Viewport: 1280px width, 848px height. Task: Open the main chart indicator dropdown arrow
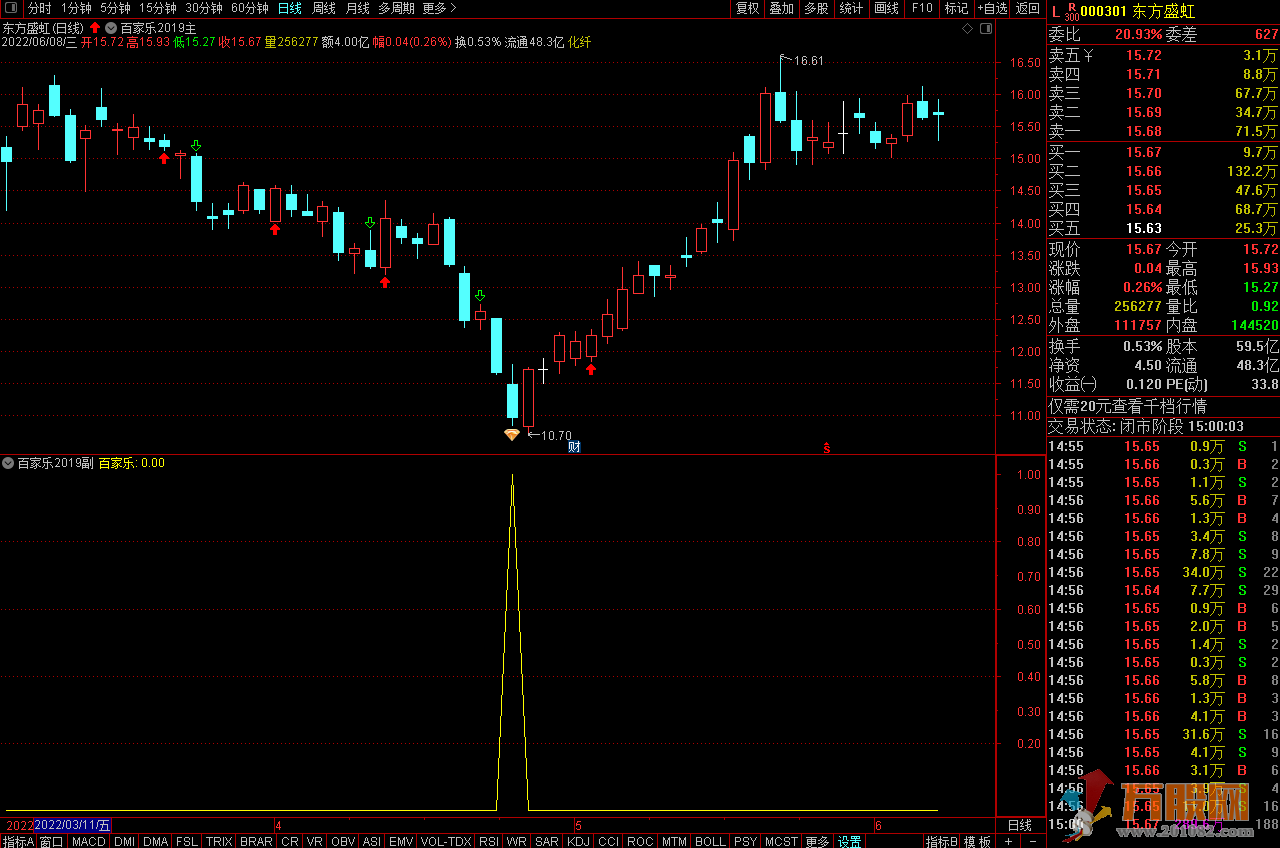(111, 28)
